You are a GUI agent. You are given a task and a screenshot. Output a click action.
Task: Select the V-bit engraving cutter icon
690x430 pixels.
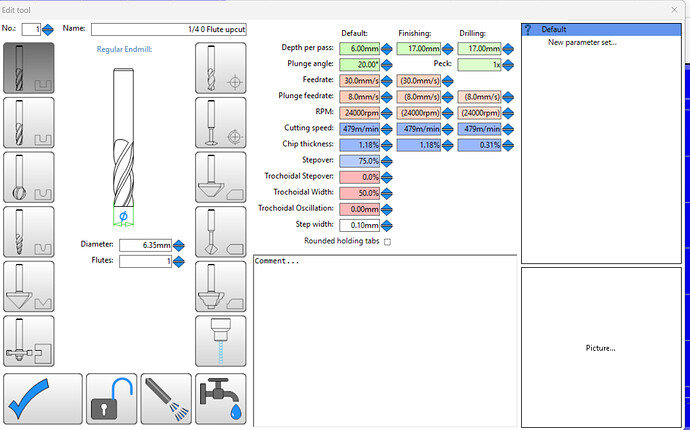29,286
